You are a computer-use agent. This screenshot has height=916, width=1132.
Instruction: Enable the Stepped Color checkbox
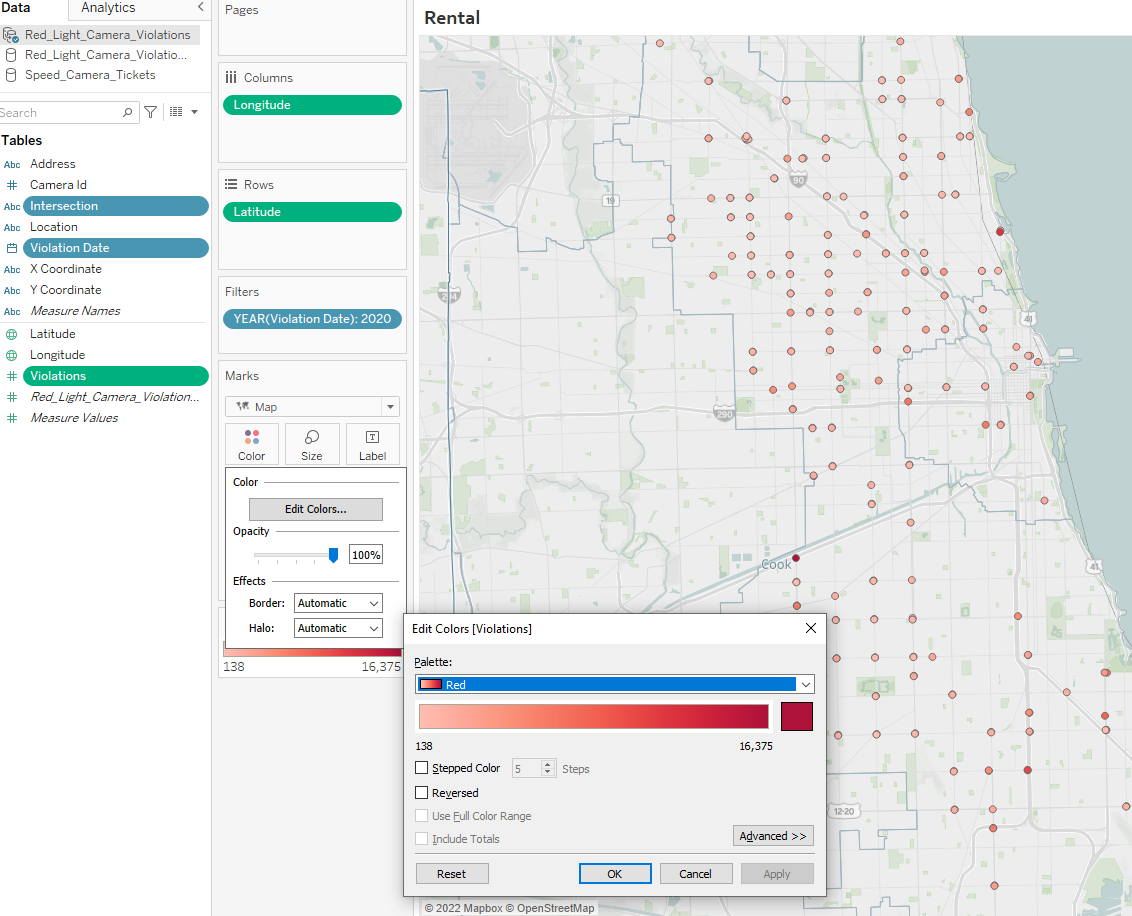(x=422, y=767)
